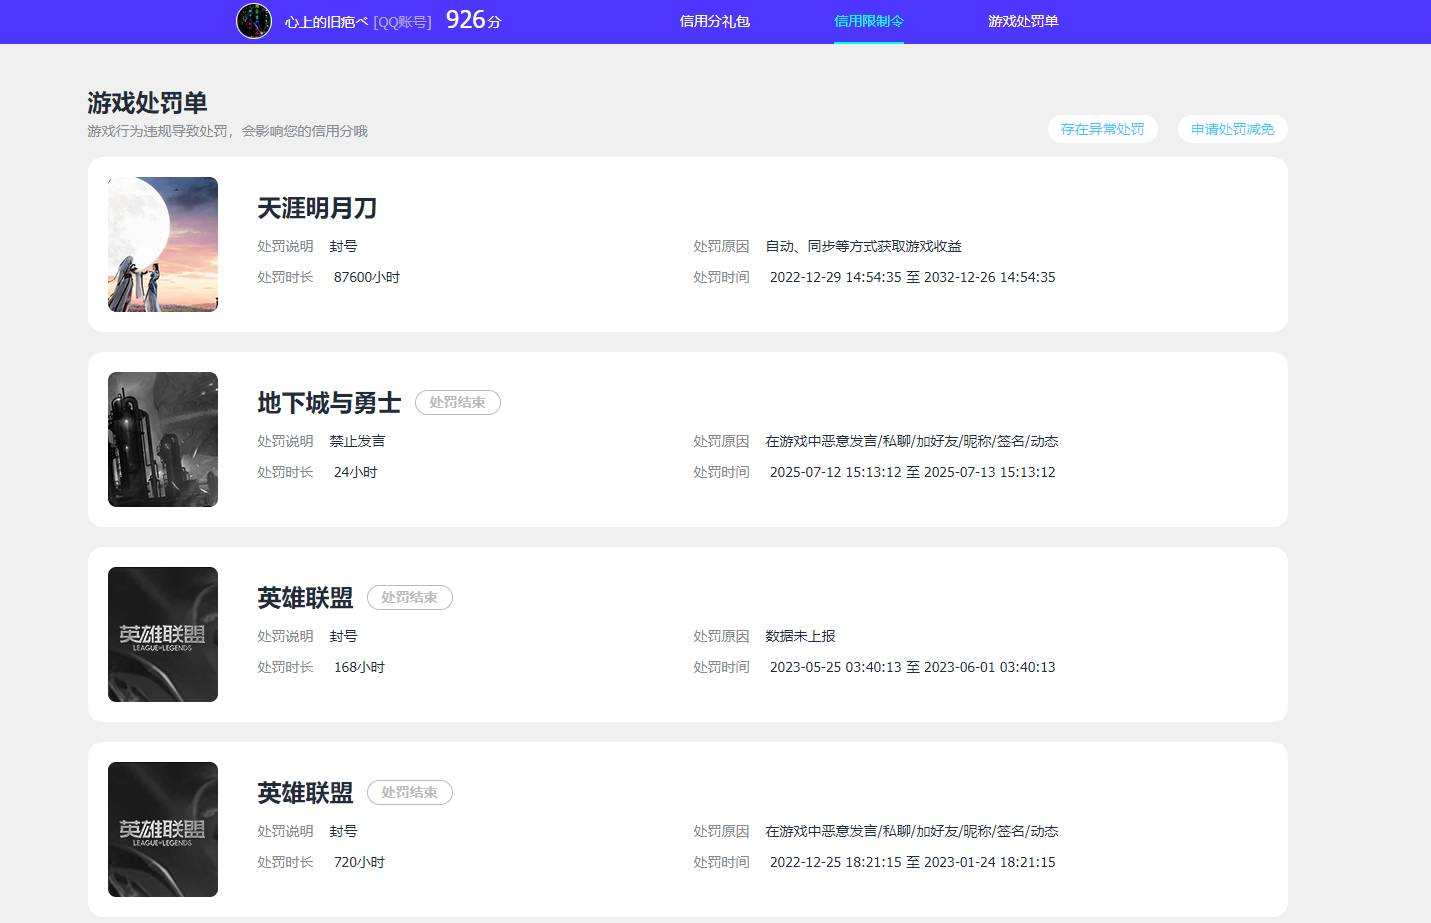Open the 天涯明月刀 game cover thumbnail
This screenshot has width=1431, height=923.
(x=163, y=244)
